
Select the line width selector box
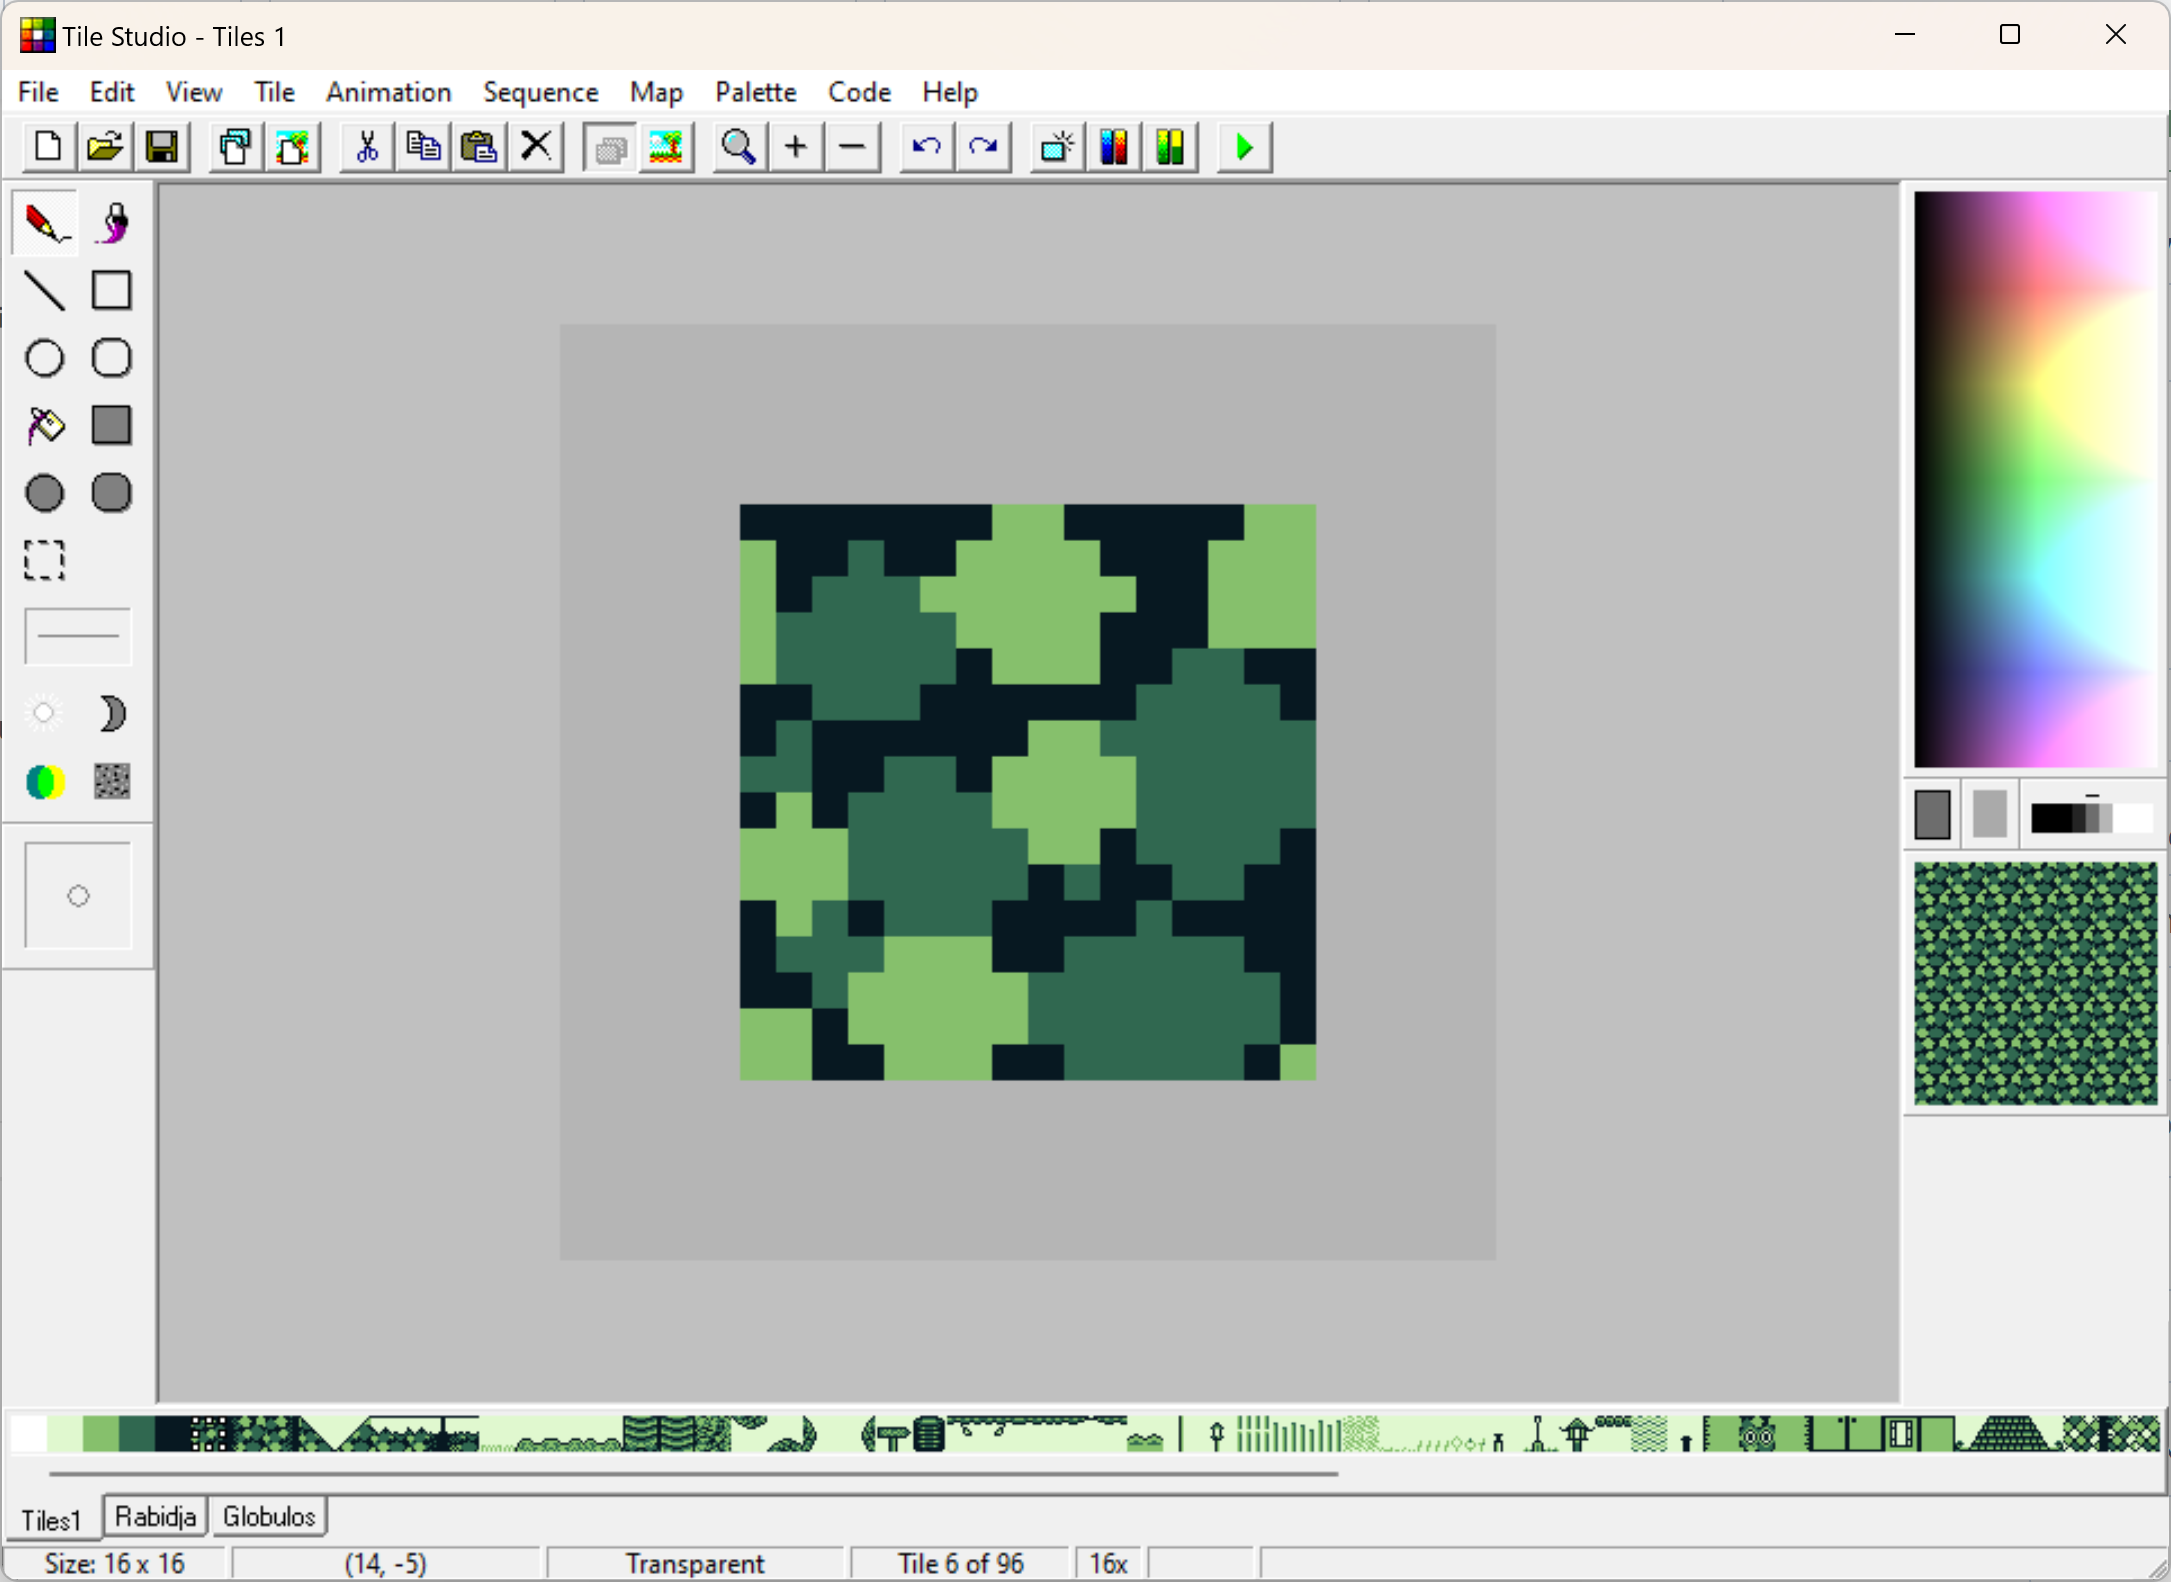coord(78,636)
